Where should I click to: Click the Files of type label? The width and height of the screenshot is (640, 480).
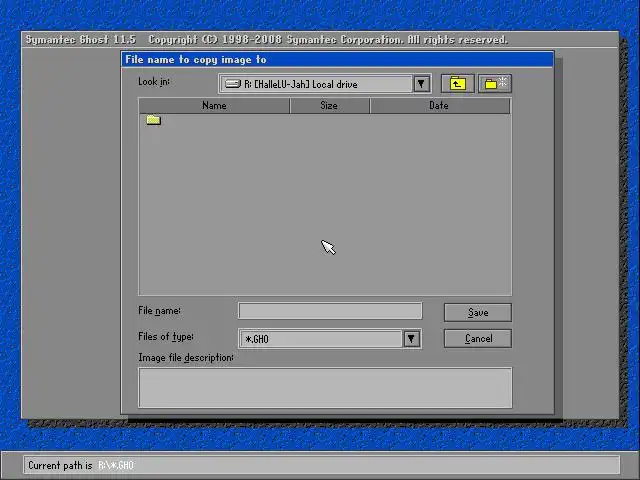point(166,337)
